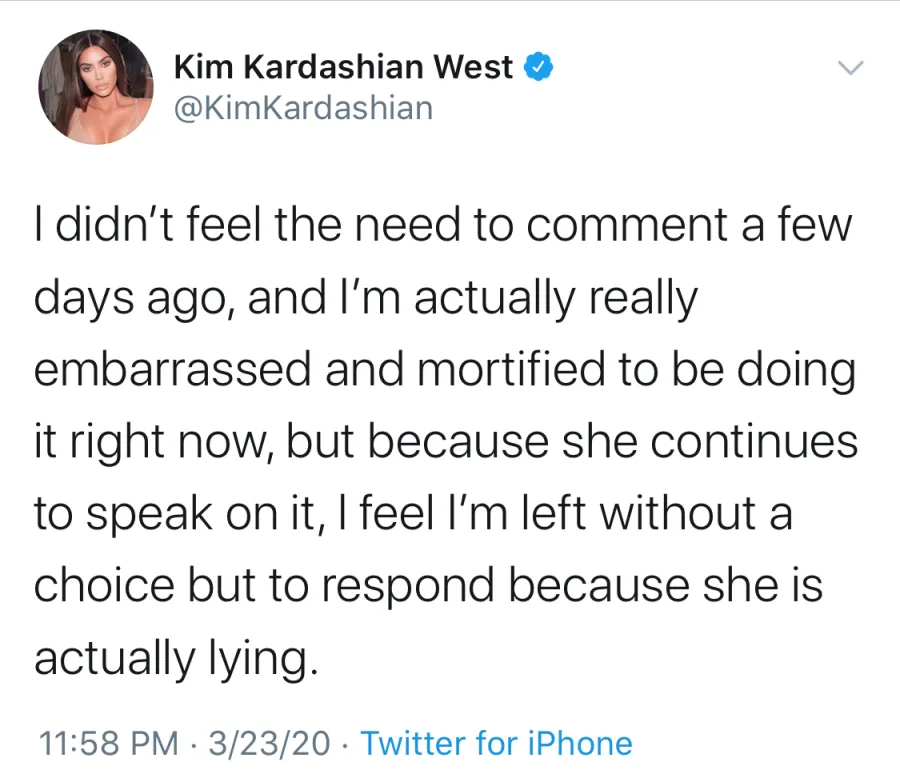Click the @KimKardashian username below the display name
This screenshot has height=782, width=900.
tap(304, 107)
